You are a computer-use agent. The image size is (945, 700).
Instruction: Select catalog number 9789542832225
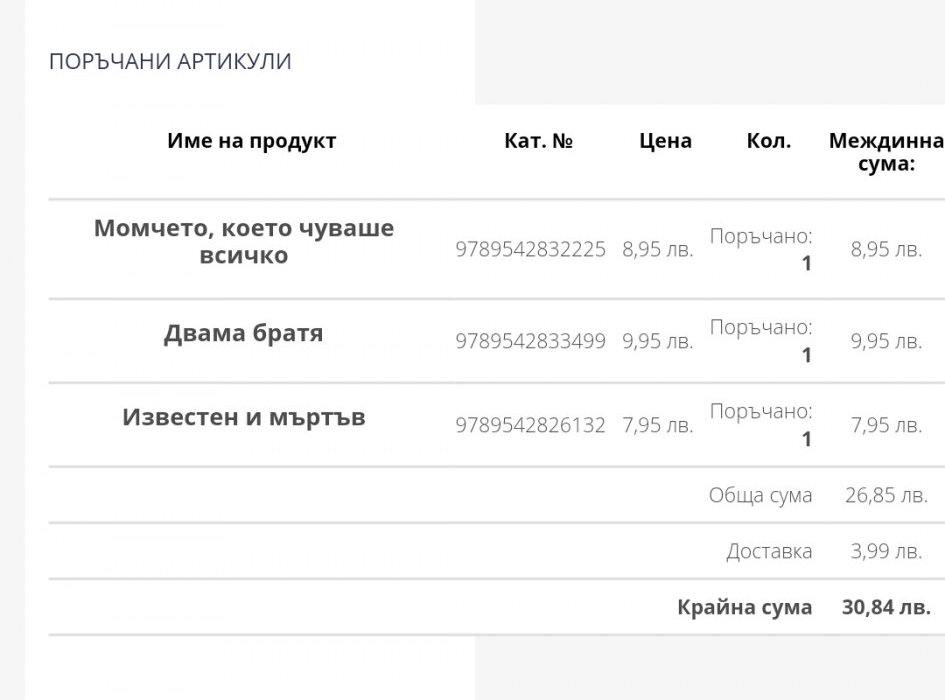[x=530, y=250]
